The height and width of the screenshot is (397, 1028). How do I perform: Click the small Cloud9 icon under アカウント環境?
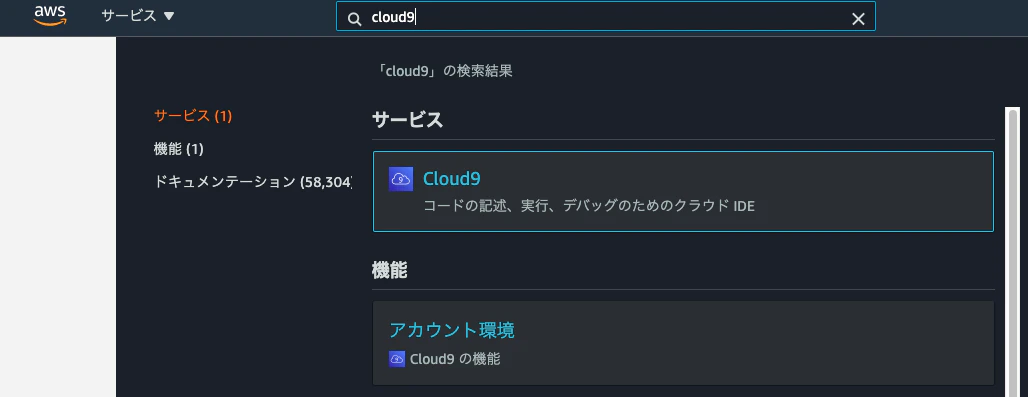(397, 359)
